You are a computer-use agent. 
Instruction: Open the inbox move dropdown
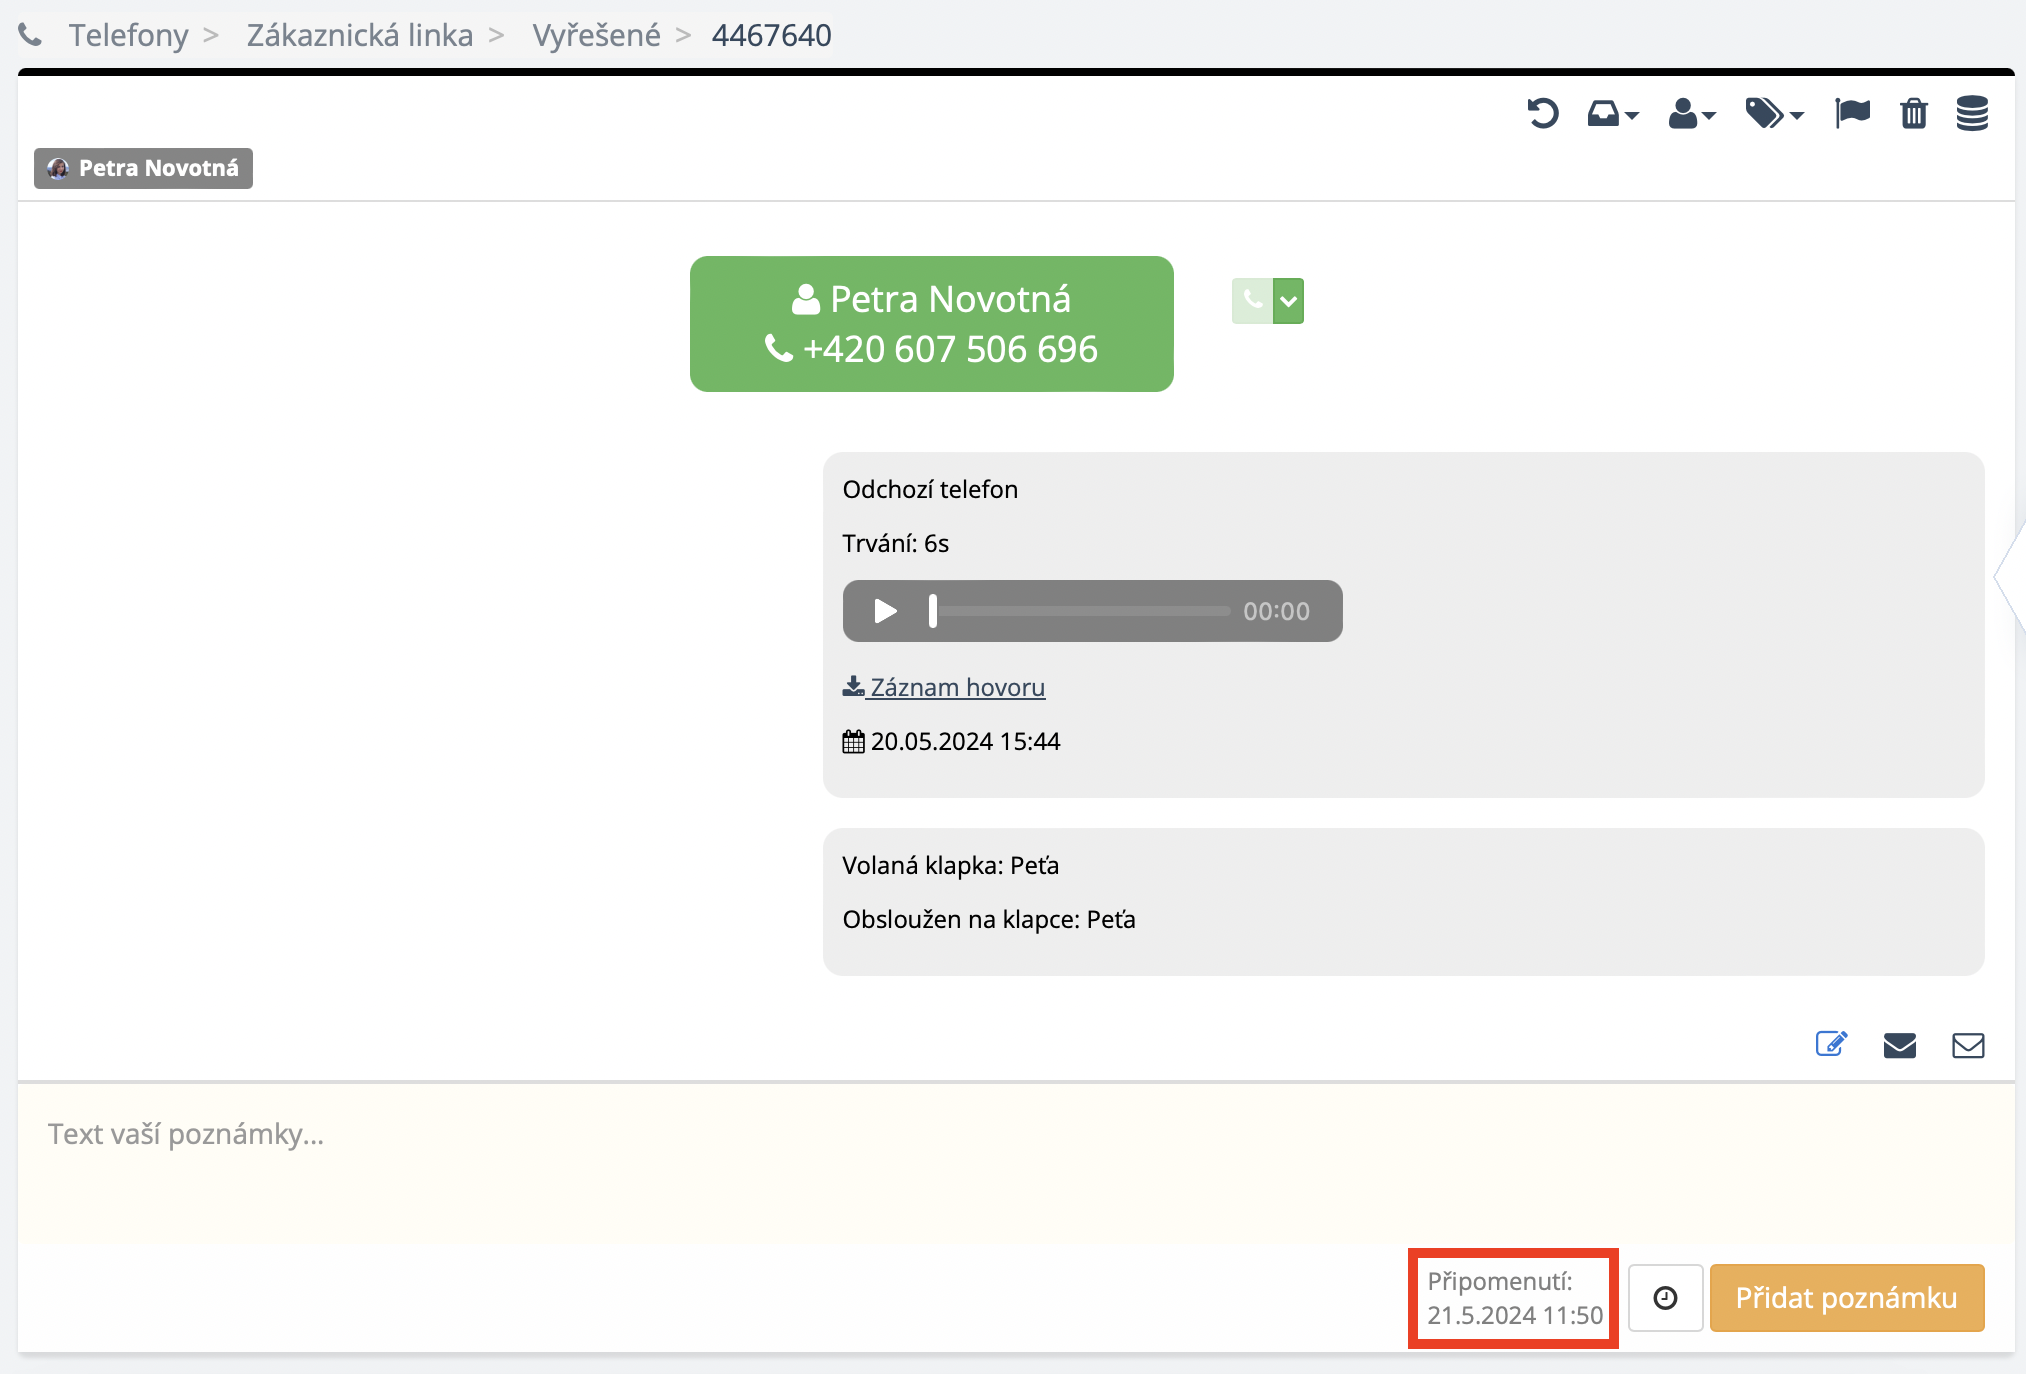(1612, 114)
